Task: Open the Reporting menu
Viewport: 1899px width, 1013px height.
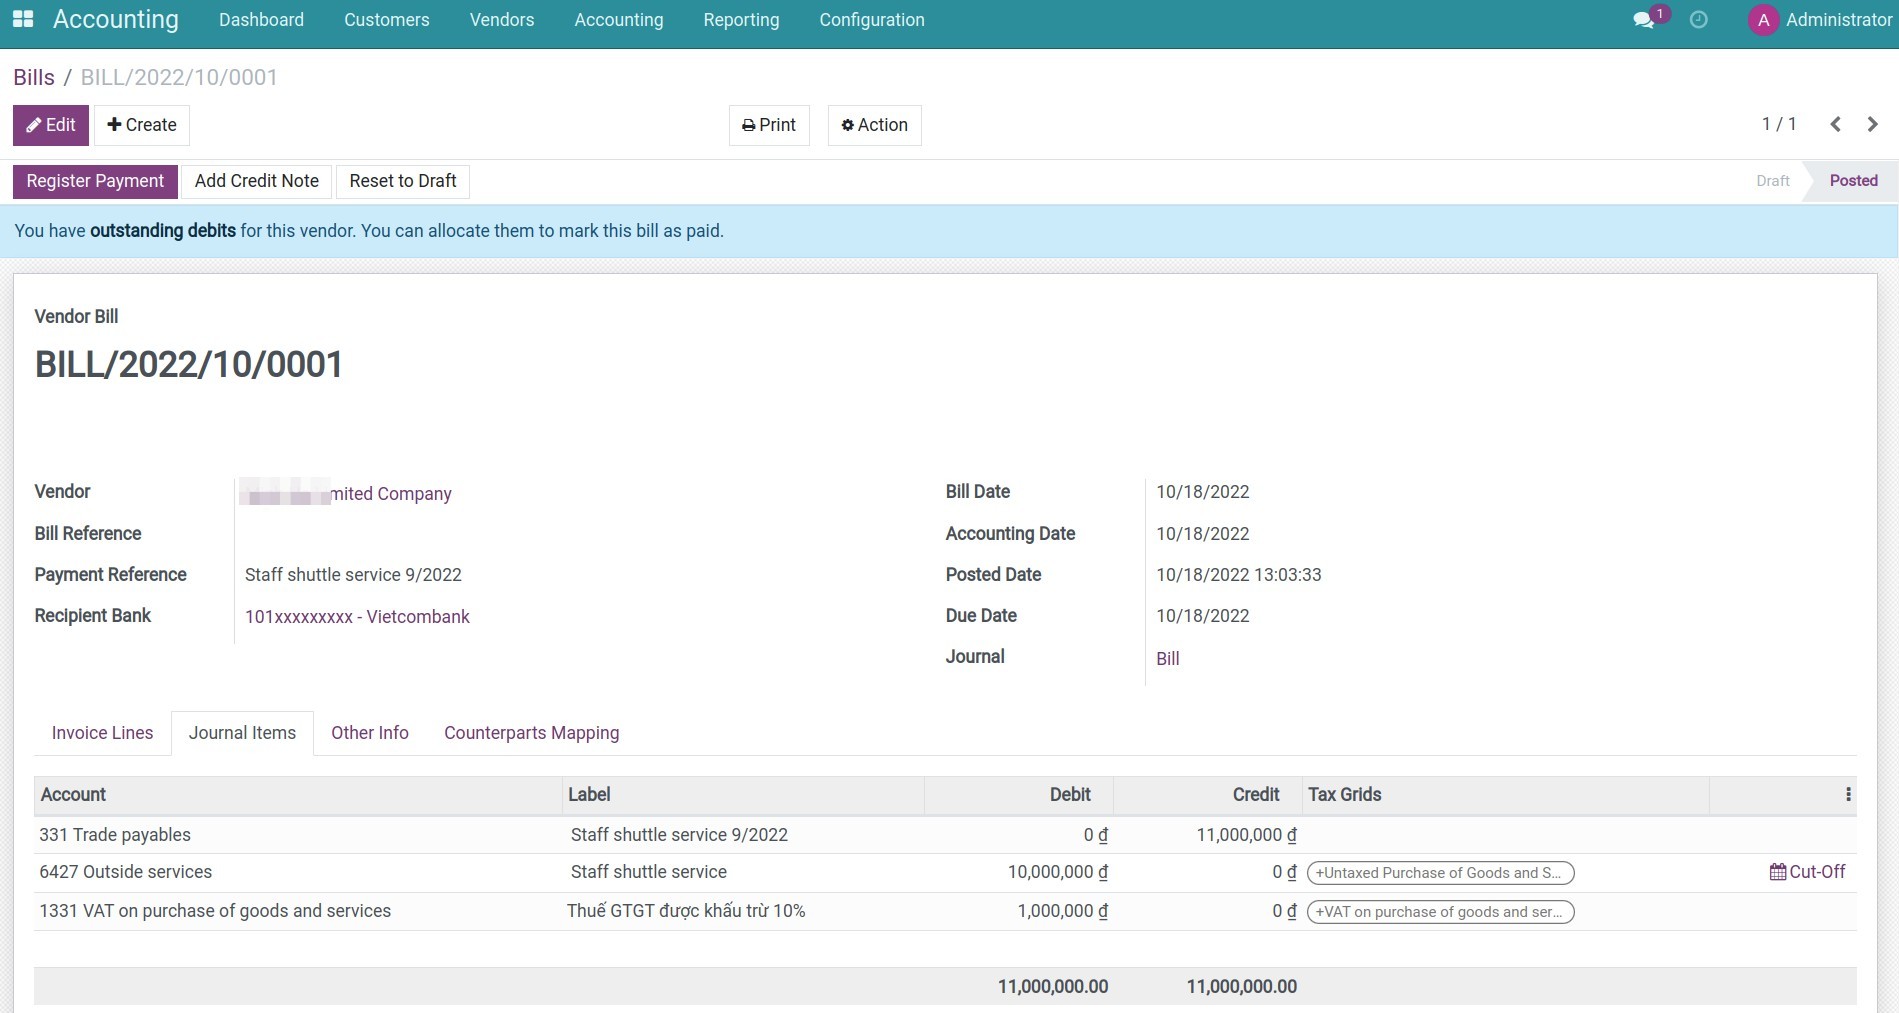Action: pos(741,19)
